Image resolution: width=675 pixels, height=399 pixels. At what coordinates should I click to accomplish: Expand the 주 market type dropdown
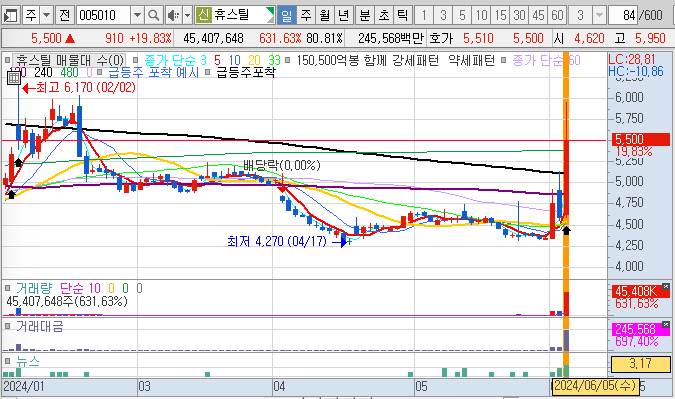(46, 16)
